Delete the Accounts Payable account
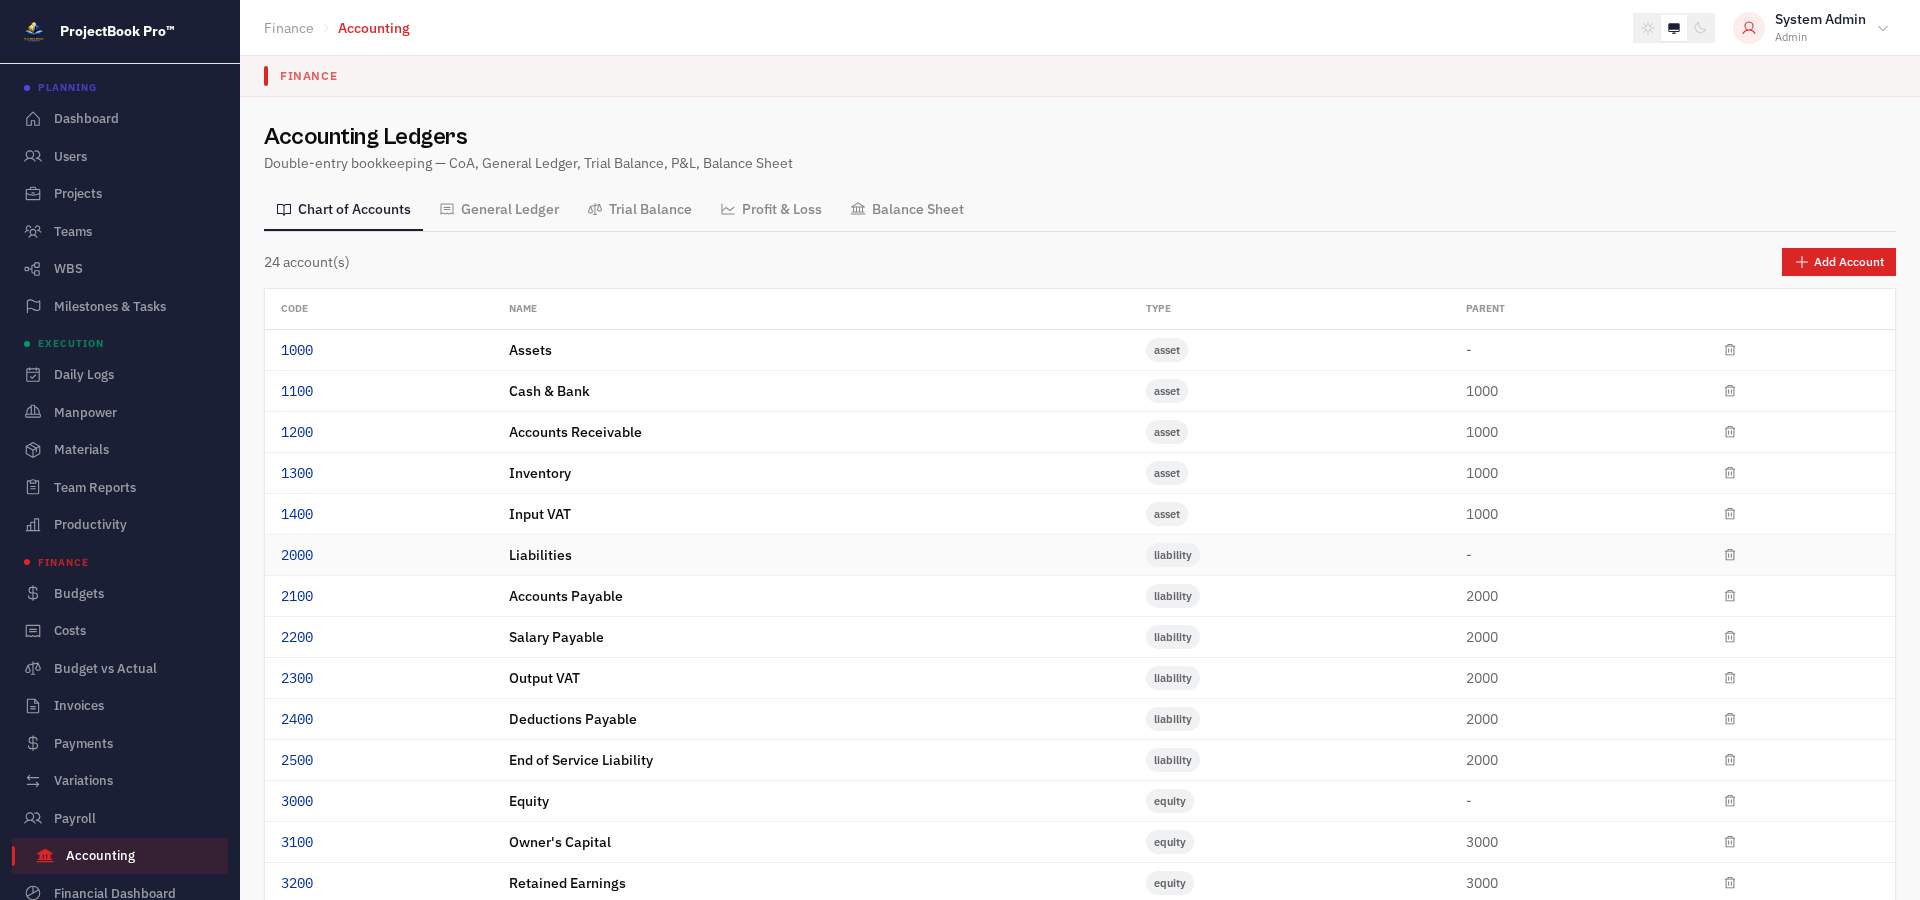Image resolution: width=1920 pixels, height=900 pixels. pos(1730,596)
